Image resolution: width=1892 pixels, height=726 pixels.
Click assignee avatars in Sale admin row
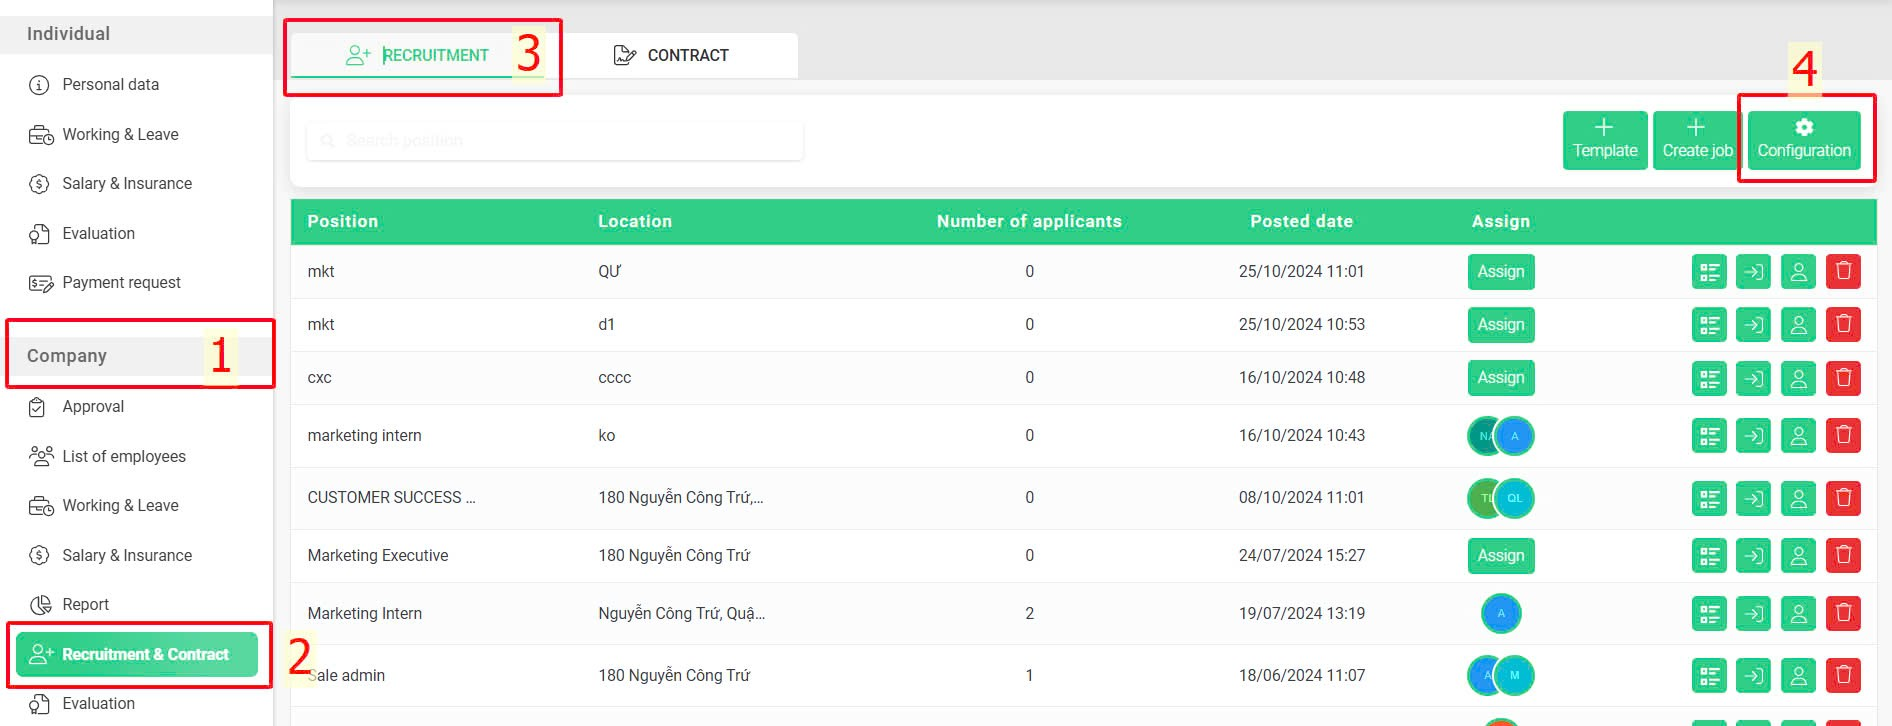pos(1501,676)
